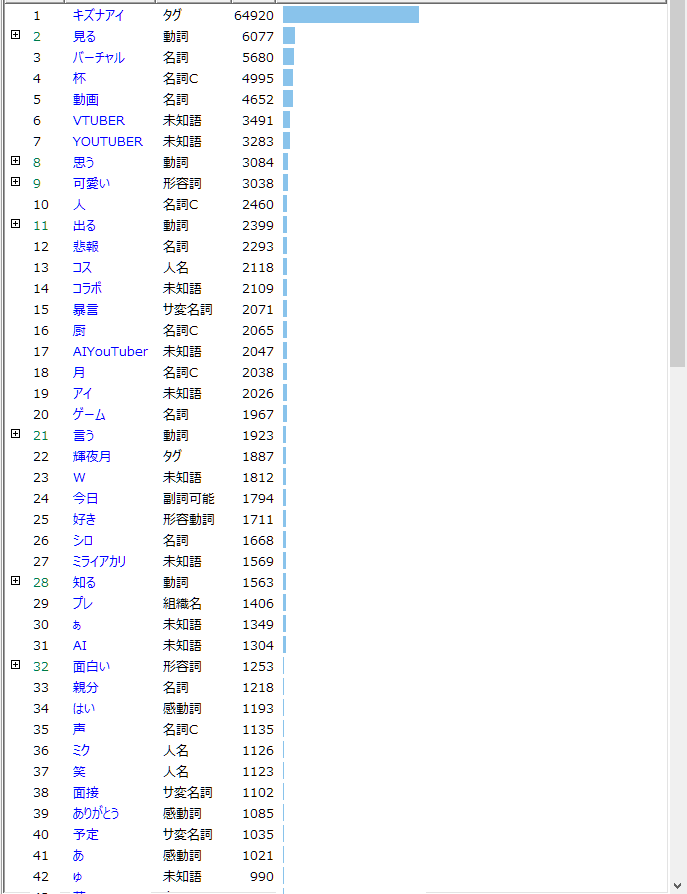Viewport: 687px width, 894px height.
Task: Select the word ゲーム
Action: 89,415
